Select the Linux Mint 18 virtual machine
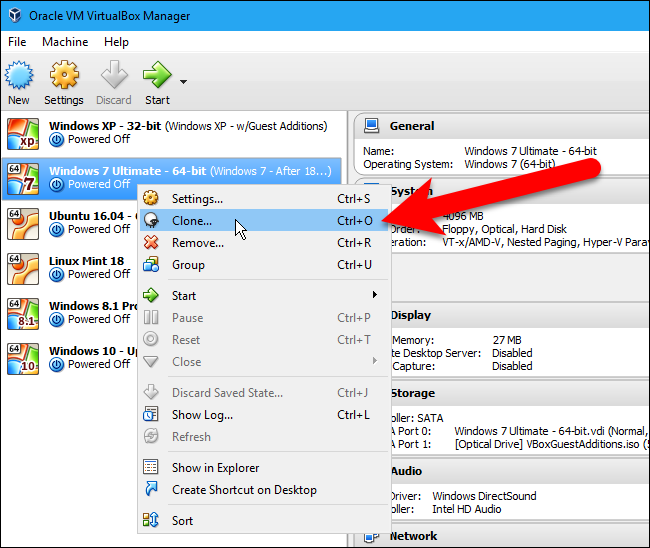Screen dimensions: 650x548 [70, 268]
